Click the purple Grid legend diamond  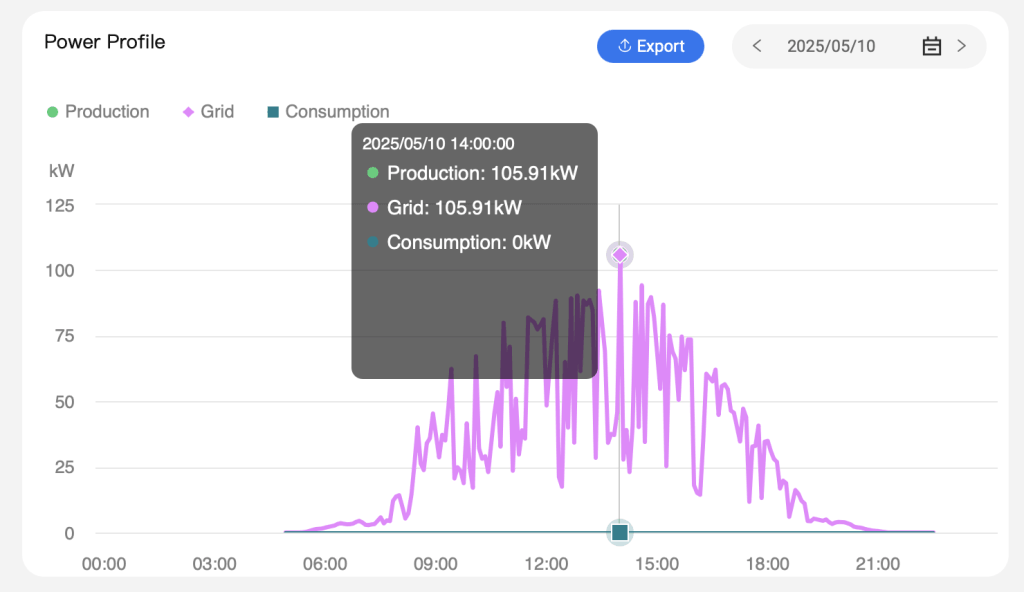coord(187,112)
